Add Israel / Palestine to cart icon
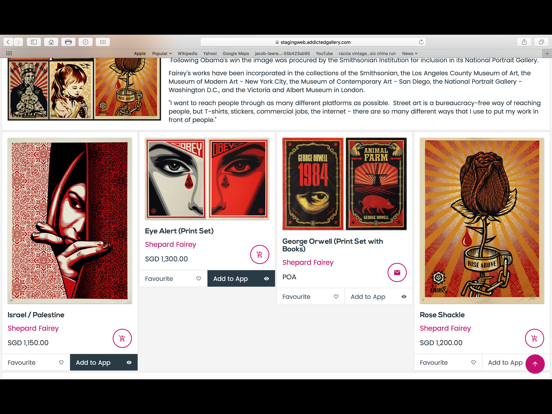Screen dimensions: 552x414 pos(122,338)
